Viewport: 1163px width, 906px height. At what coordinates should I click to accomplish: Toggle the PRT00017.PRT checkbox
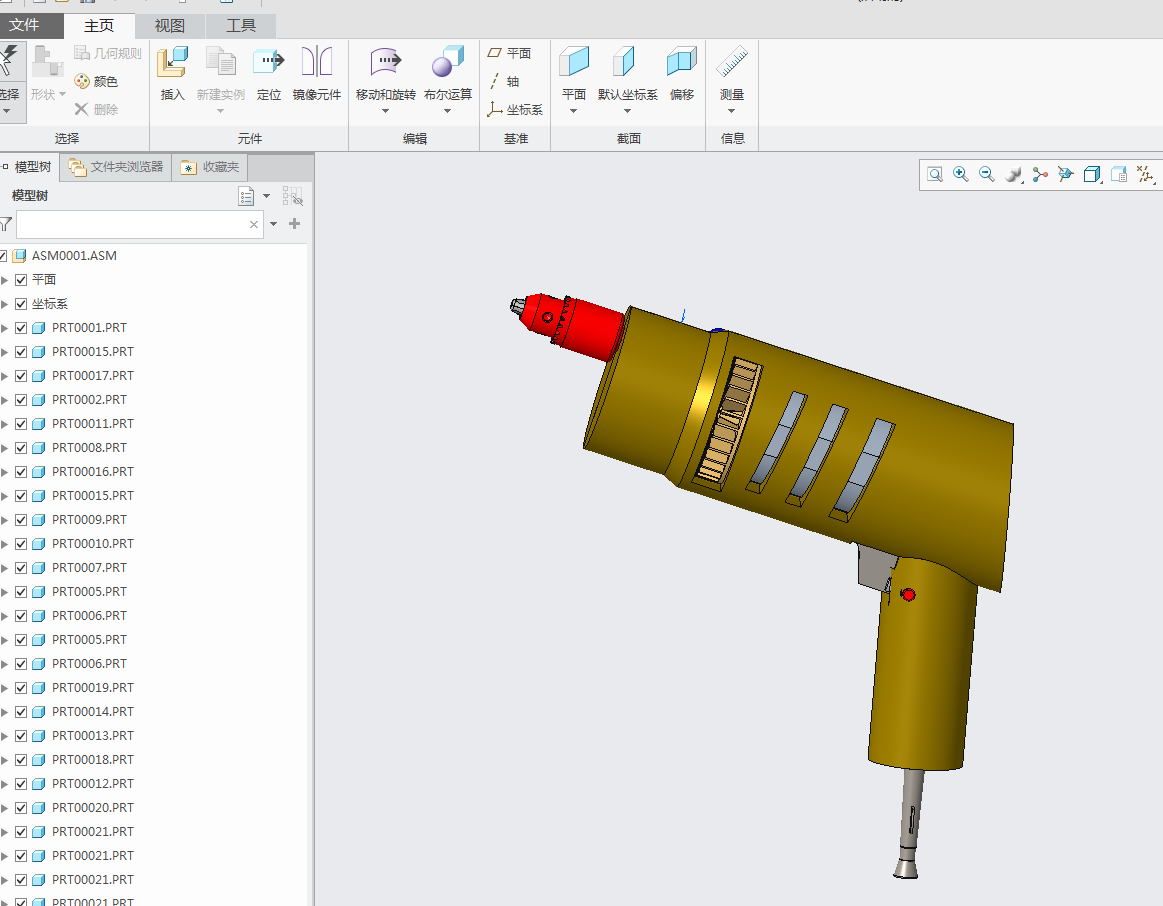click(x=21, y=376)
